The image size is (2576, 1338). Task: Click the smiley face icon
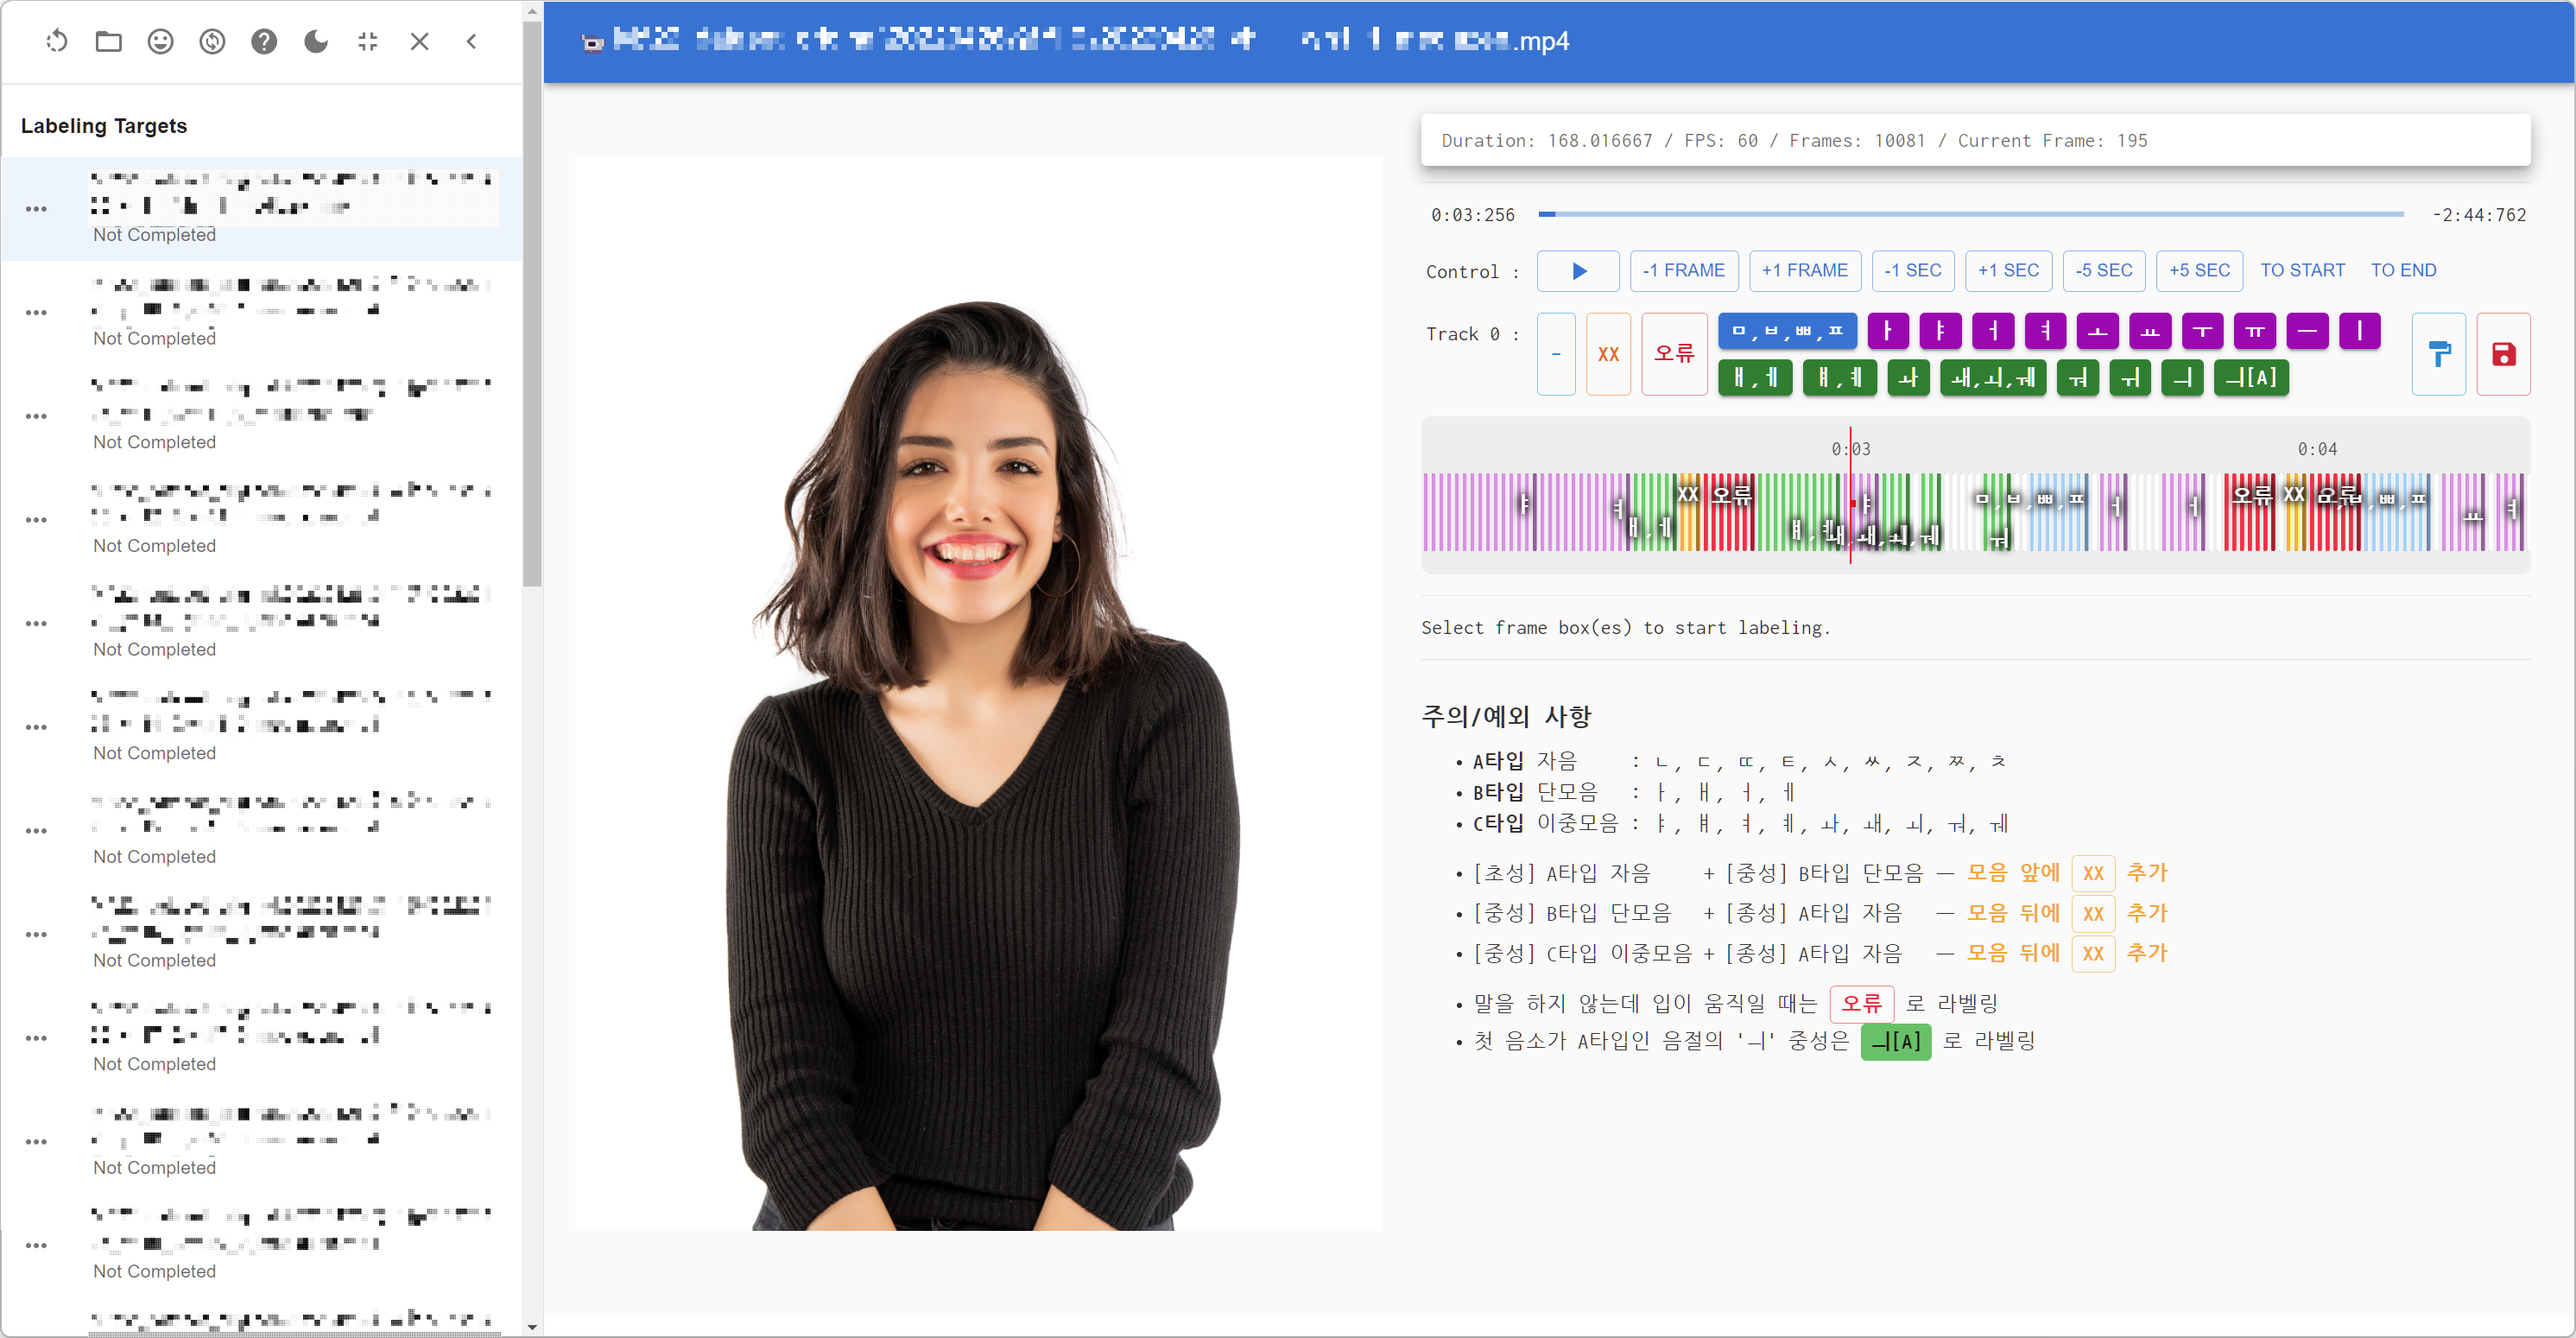coord(160,41)
